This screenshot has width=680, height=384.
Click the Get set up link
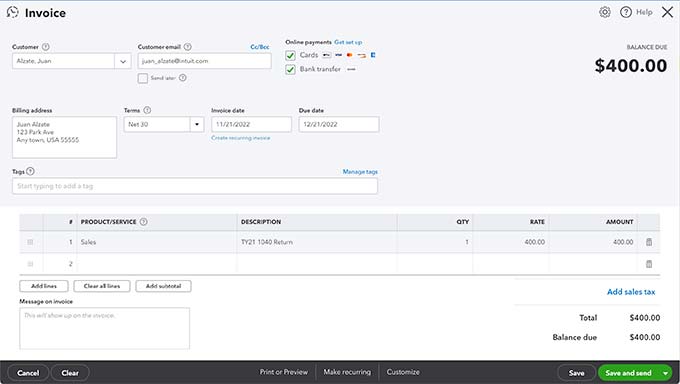point(348,42)
